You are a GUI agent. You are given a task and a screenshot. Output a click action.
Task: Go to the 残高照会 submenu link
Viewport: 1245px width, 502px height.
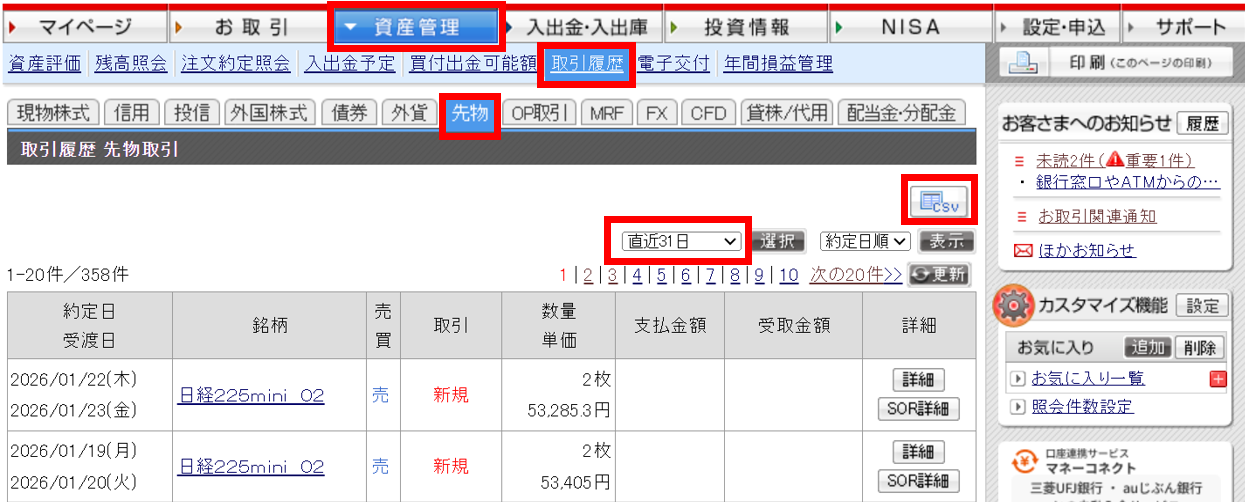(x=131, y=64)
